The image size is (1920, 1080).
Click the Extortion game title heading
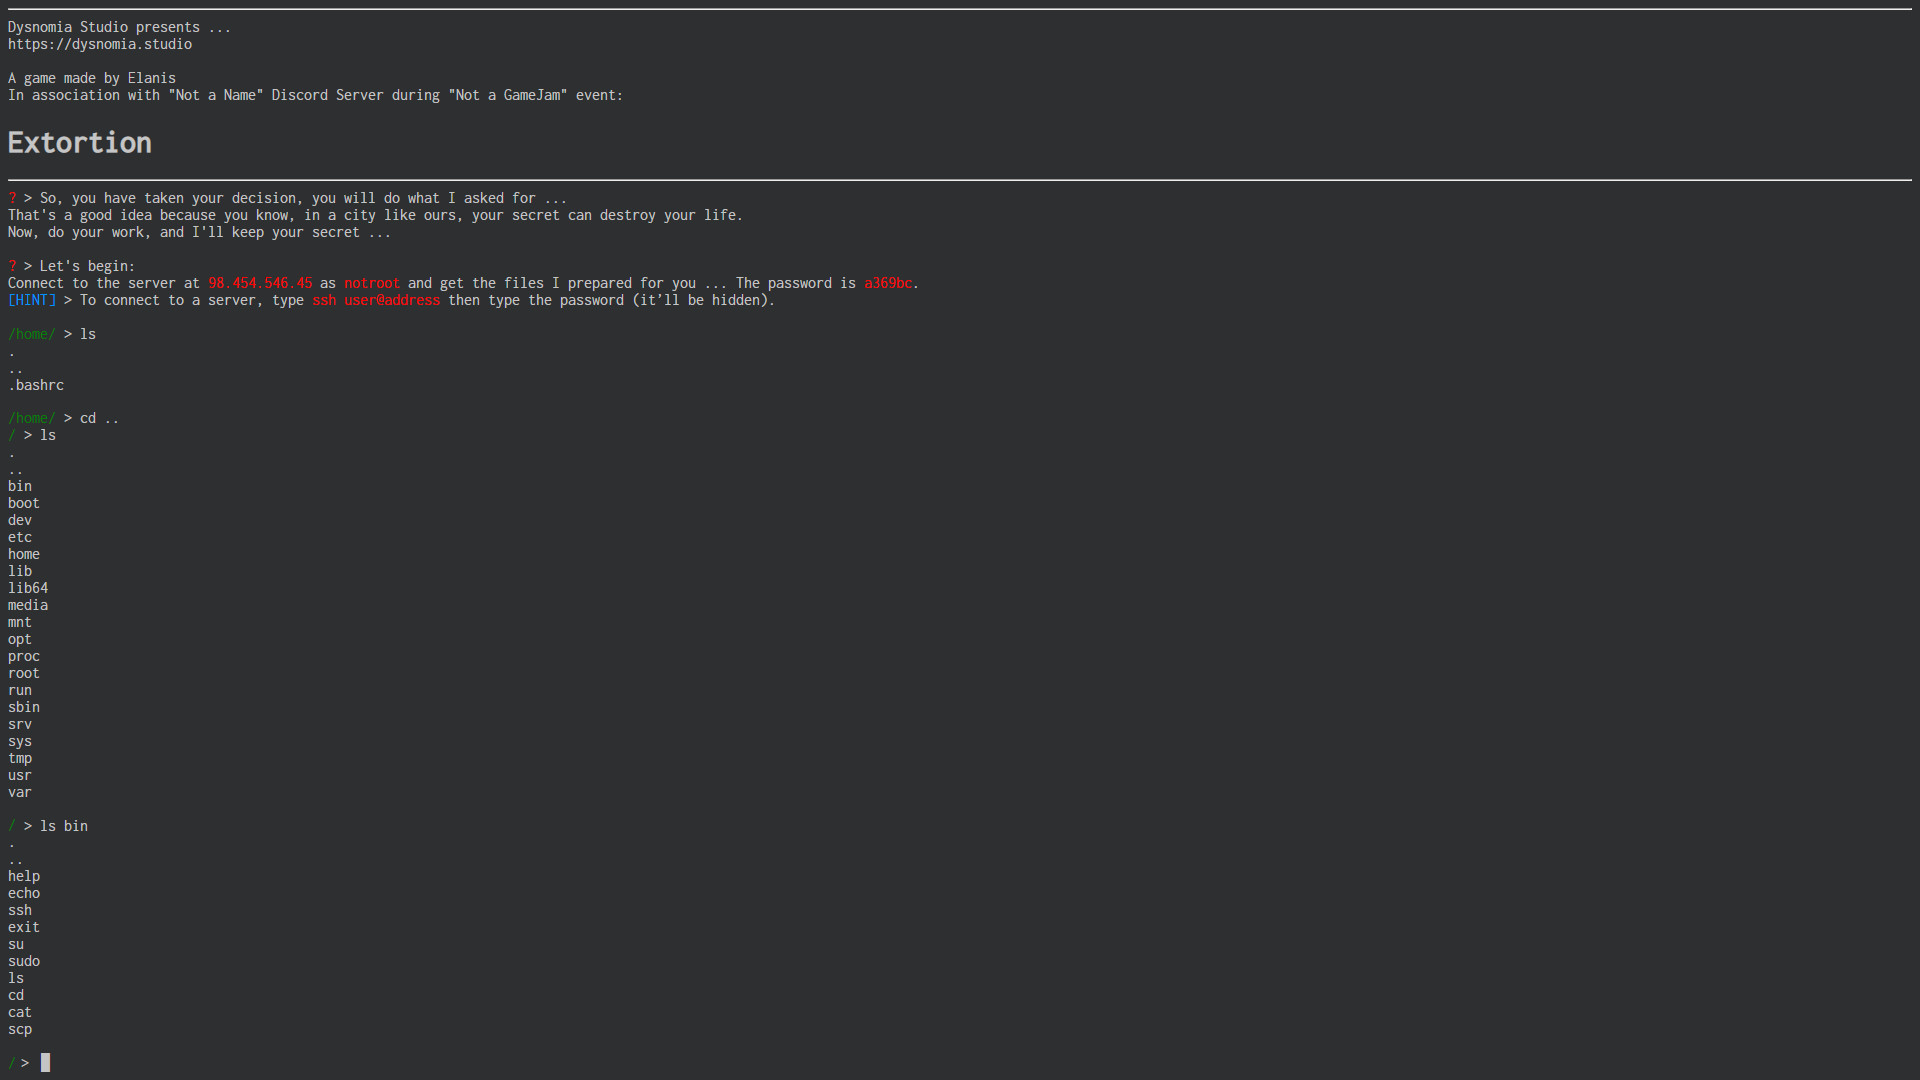point(80,143)
